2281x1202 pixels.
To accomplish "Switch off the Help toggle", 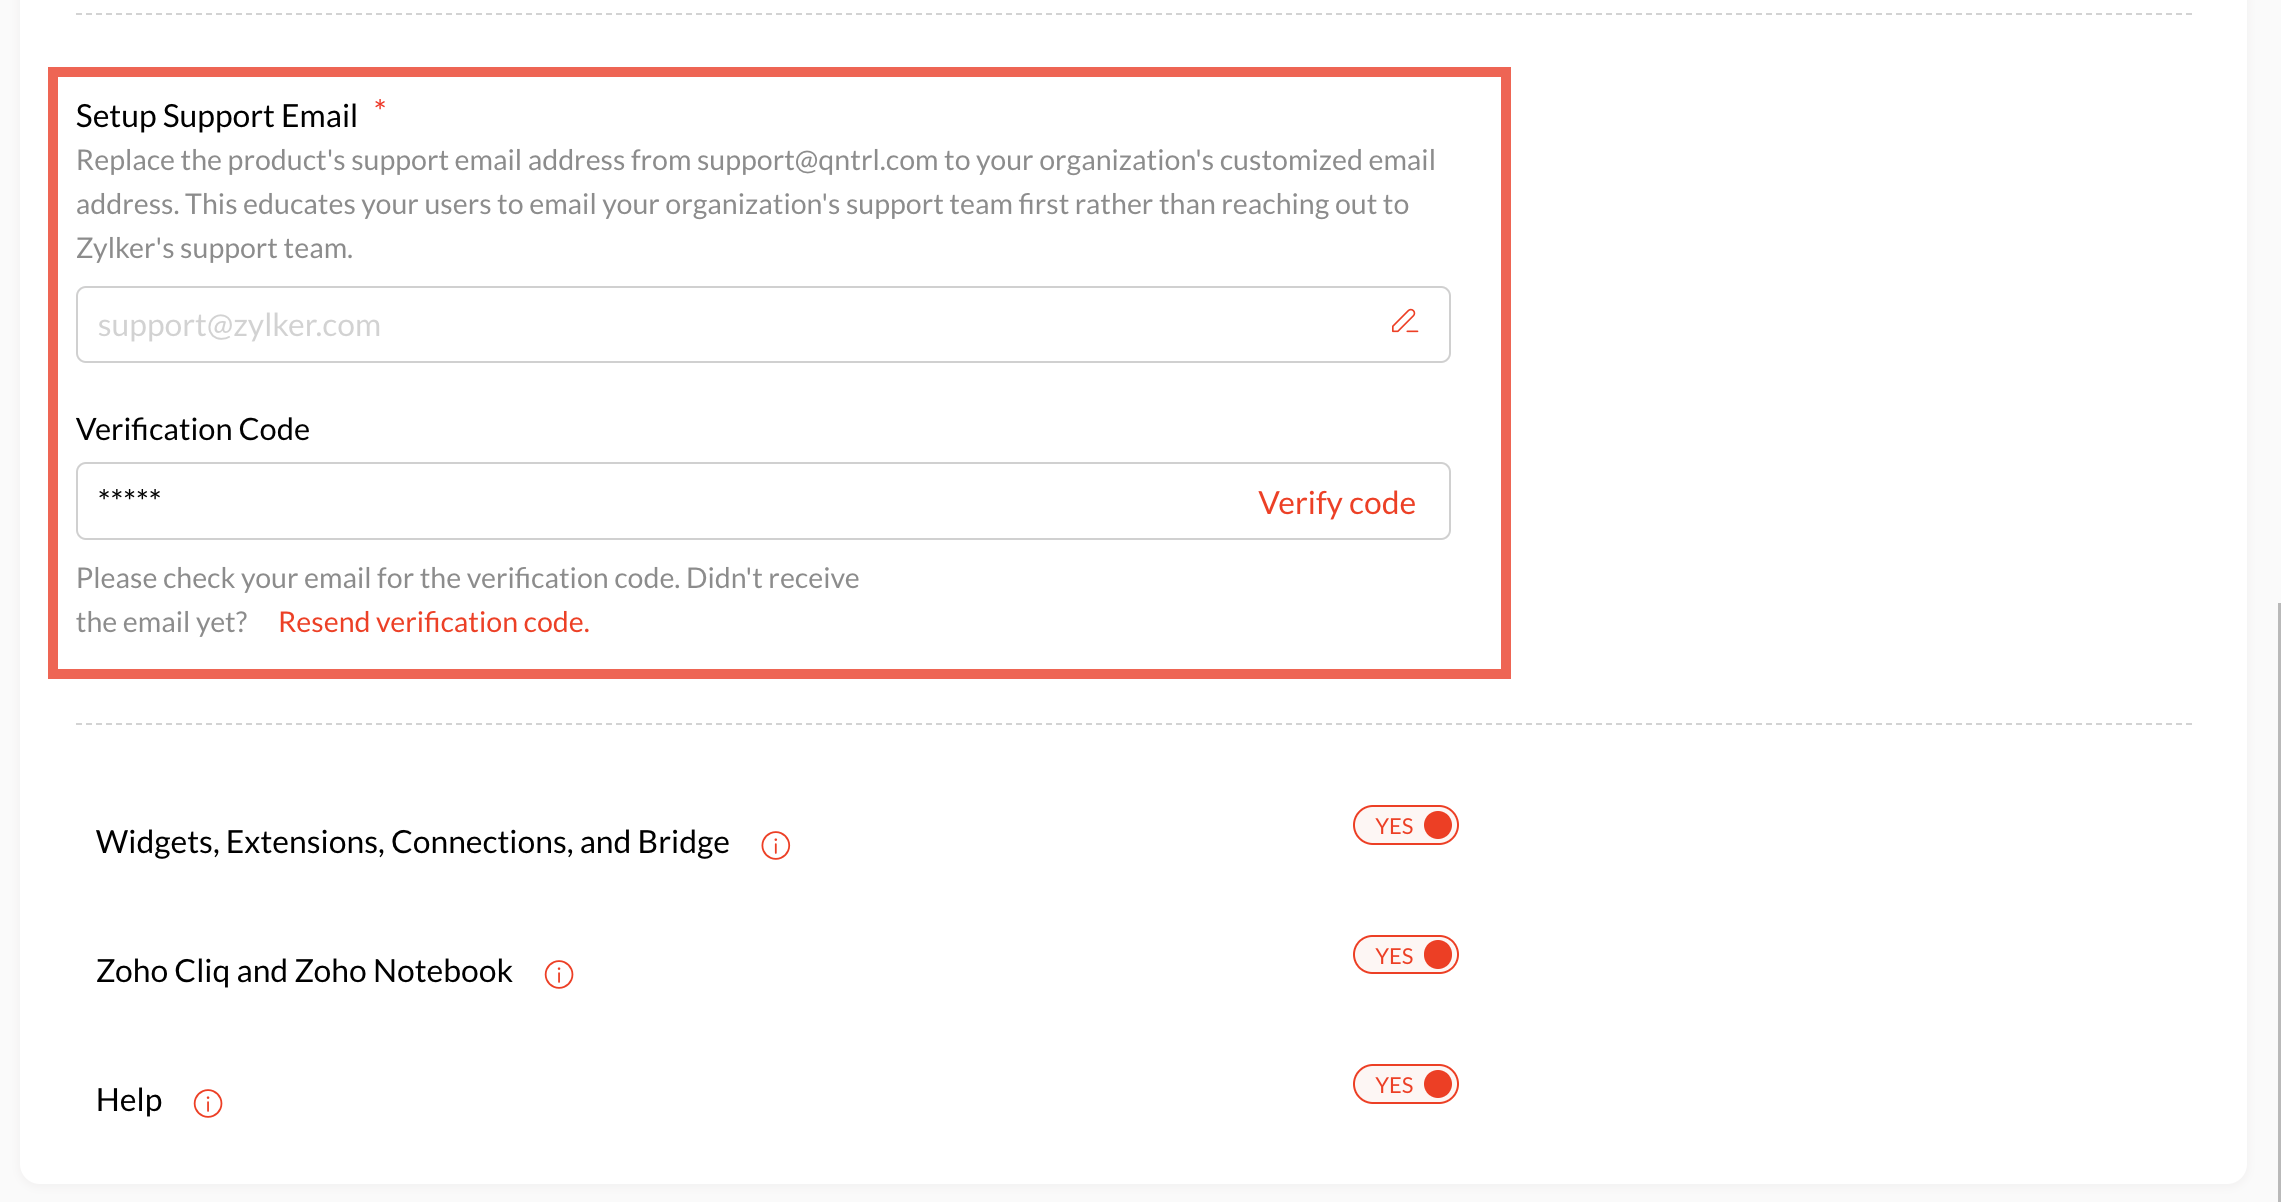I will click(x=1405, y=1084).
